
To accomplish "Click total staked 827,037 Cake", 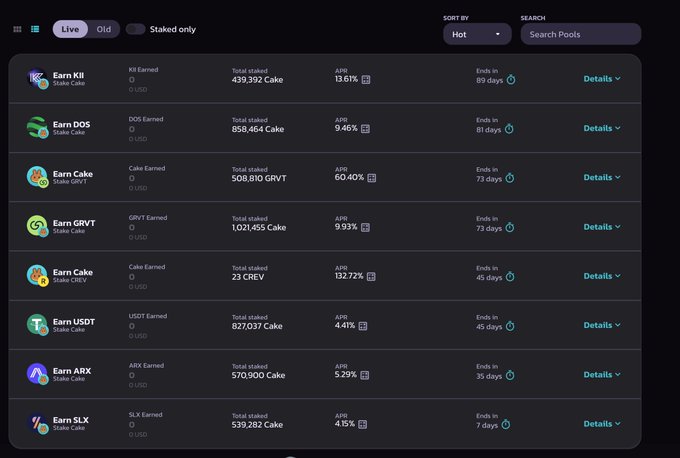I will (x=257, y=326).
